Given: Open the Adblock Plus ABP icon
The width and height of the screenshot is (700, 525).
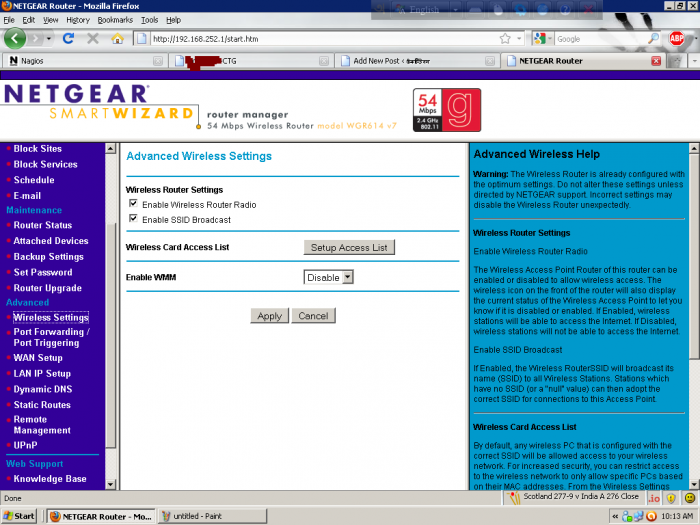Looking at the screenshot, I should (x=677, y=39).
